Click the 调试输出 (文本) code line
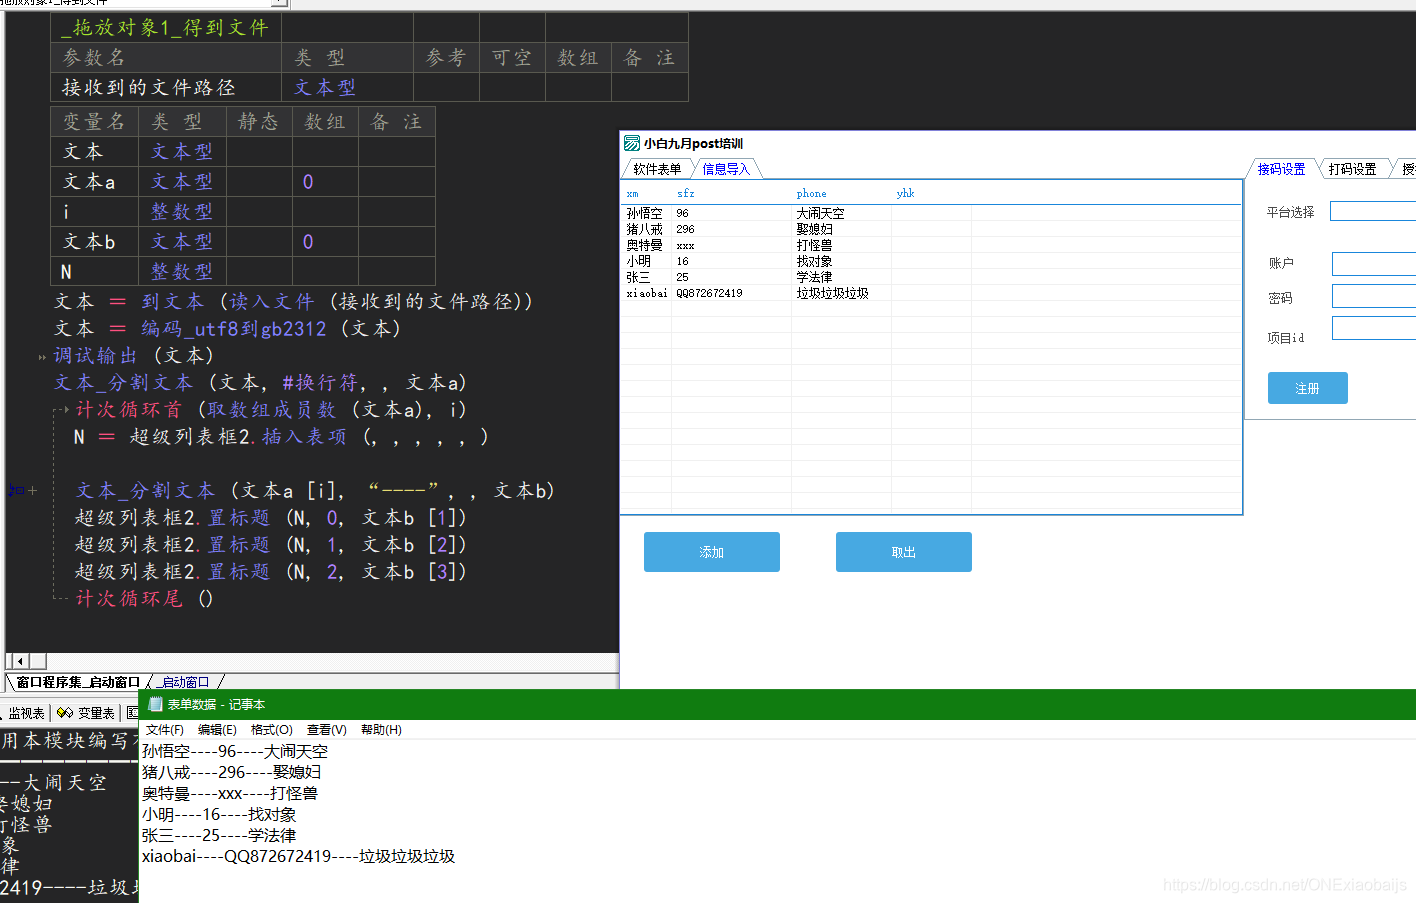1416x903 pixels. [134, 356]
